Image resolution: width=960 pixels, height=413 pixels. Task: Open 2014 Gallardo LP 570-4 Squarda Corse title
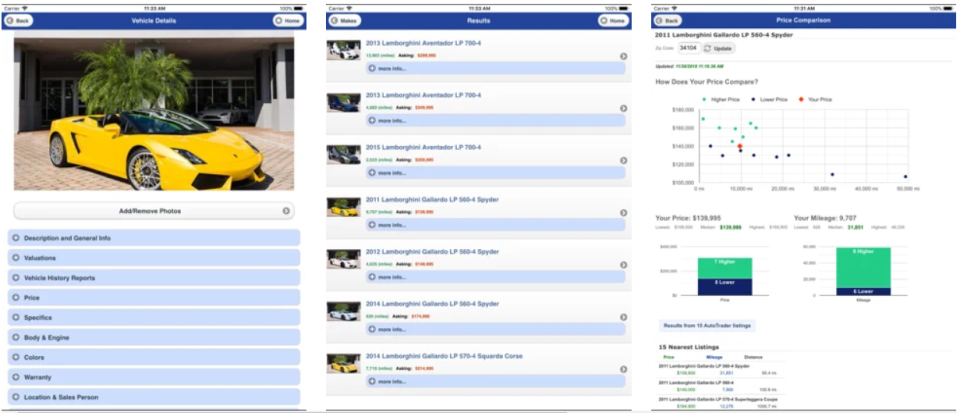pyautogui.click(x=444, y=356)
